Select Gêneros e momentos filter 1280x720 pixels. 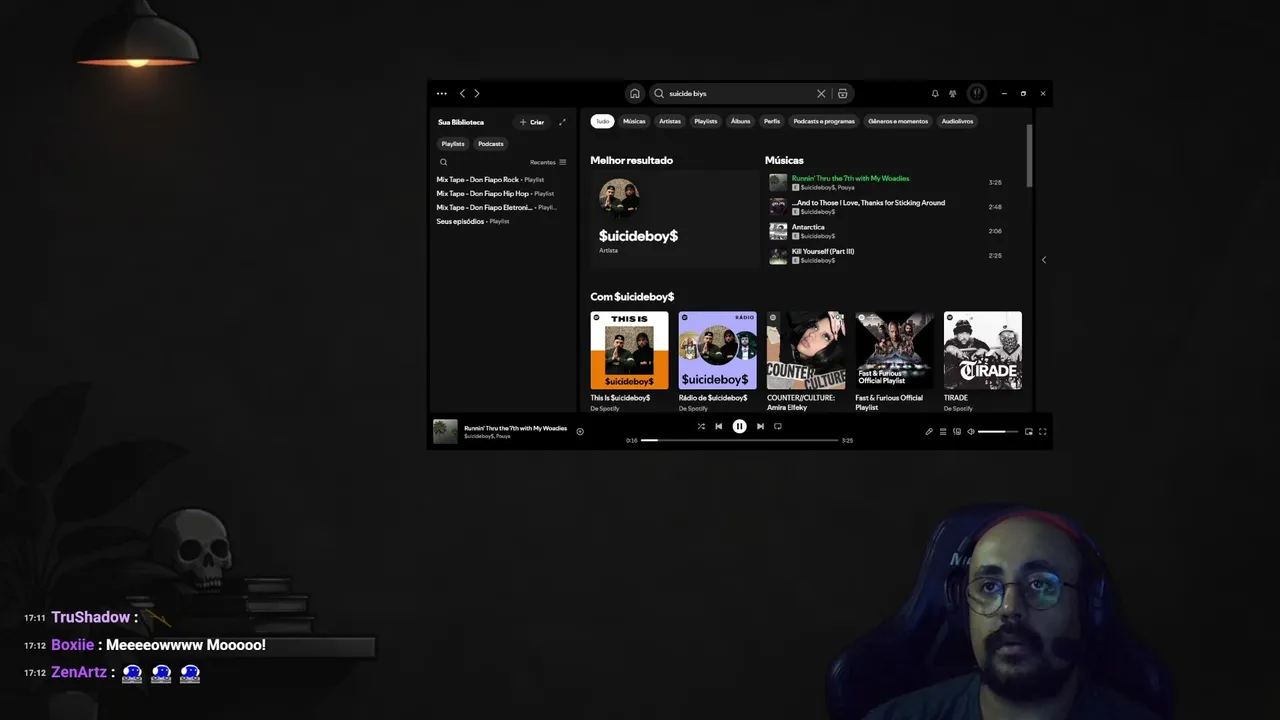[x=898, y=121]
